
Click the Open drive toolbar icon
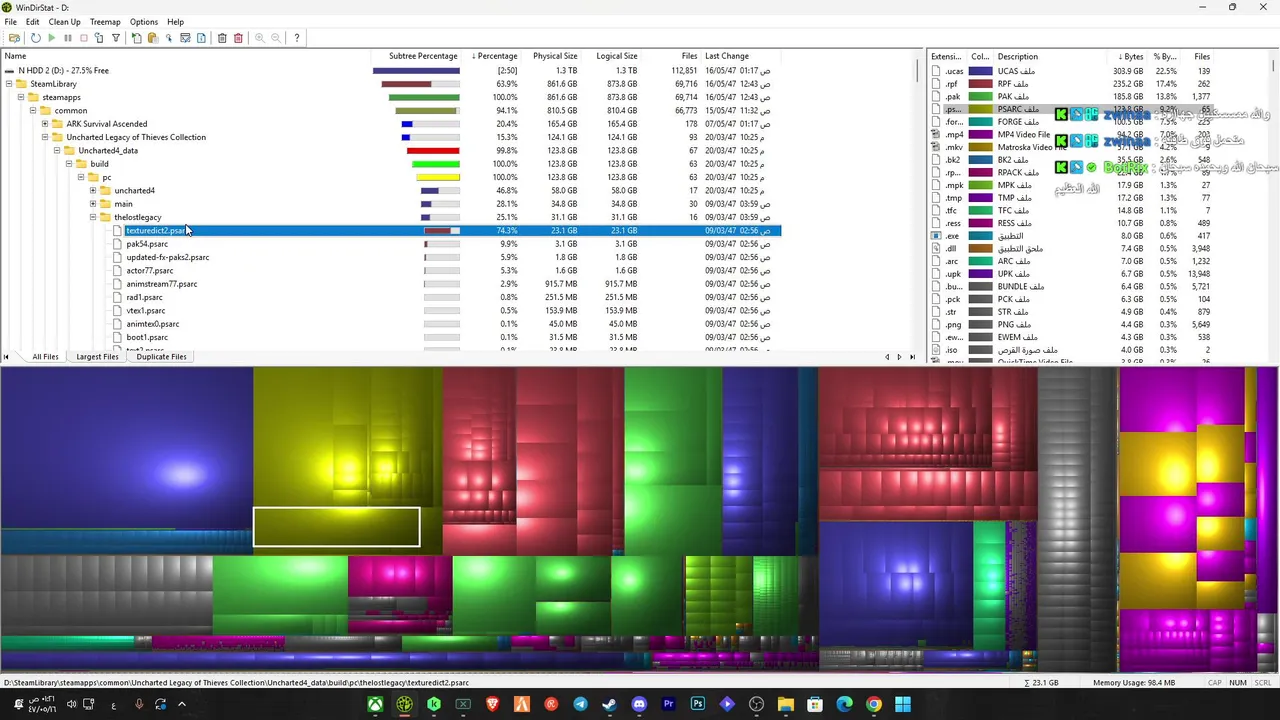click(14, 38)
